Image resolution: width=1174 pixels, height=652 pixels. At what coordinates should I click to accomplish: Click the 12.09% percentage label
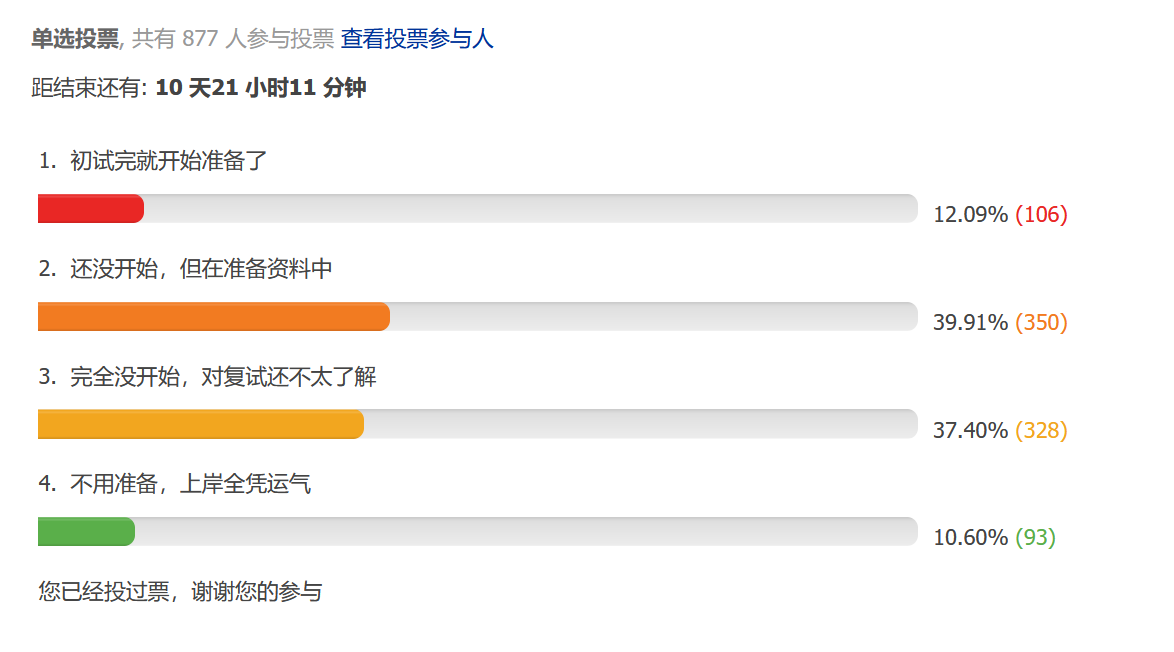tap(970, 215)
